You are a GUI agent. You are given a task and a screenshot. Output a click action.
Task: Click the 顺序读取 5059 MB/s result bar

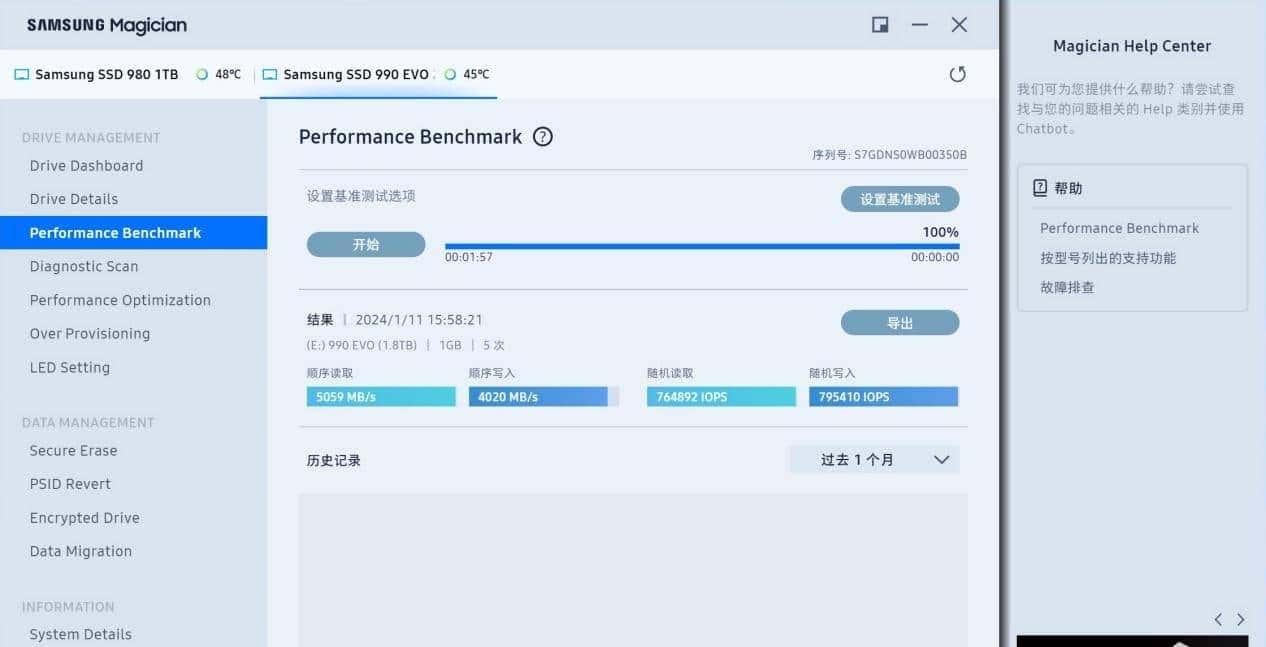tap(381, 397)
